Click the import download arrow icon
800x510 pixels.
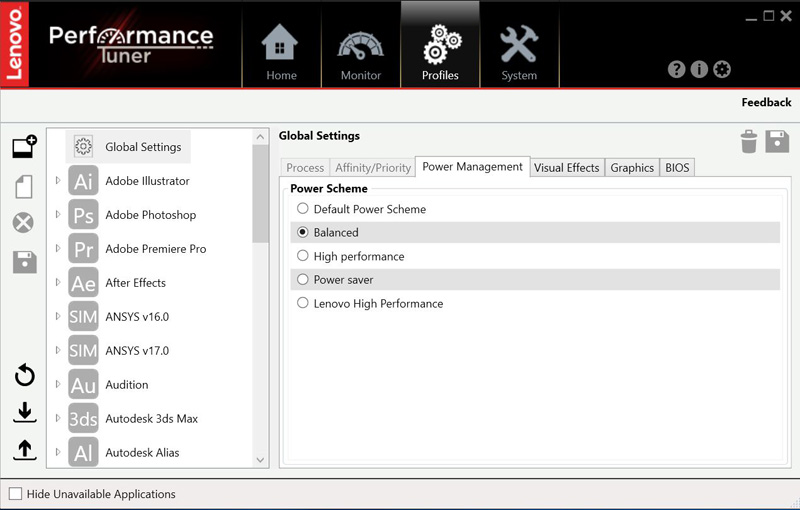point(24,412)
